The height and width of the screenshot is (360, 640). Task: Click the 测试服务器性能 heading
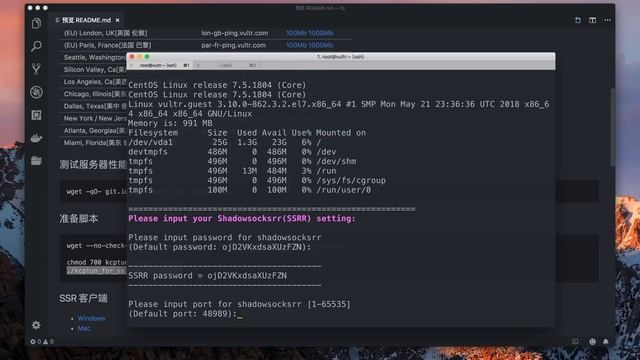(93, 164)
